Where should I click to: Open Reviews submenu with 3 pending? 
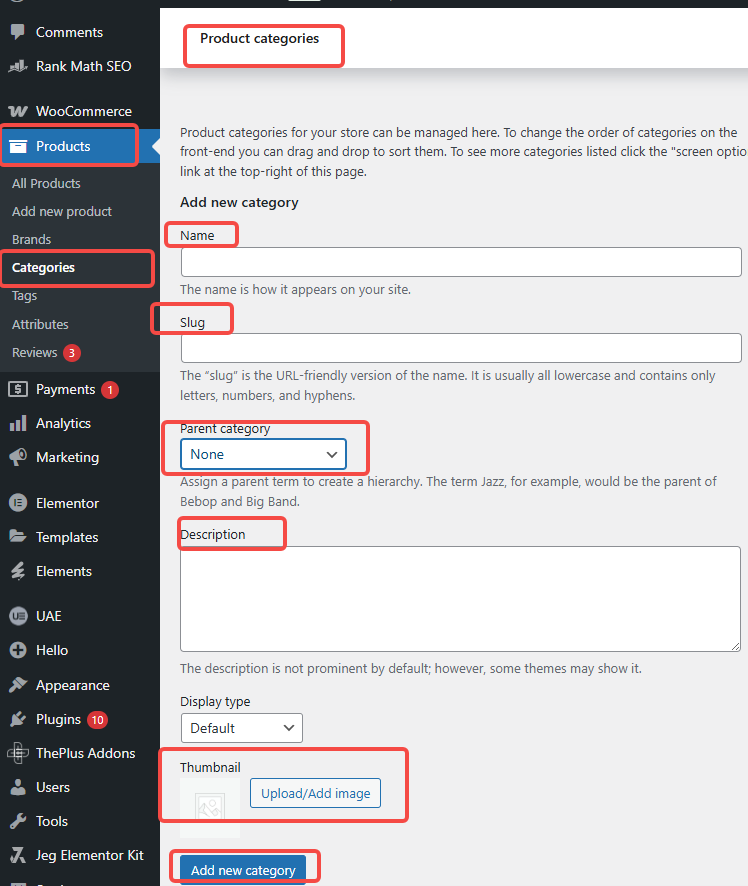pyautogui.click(x=35, y=353)
